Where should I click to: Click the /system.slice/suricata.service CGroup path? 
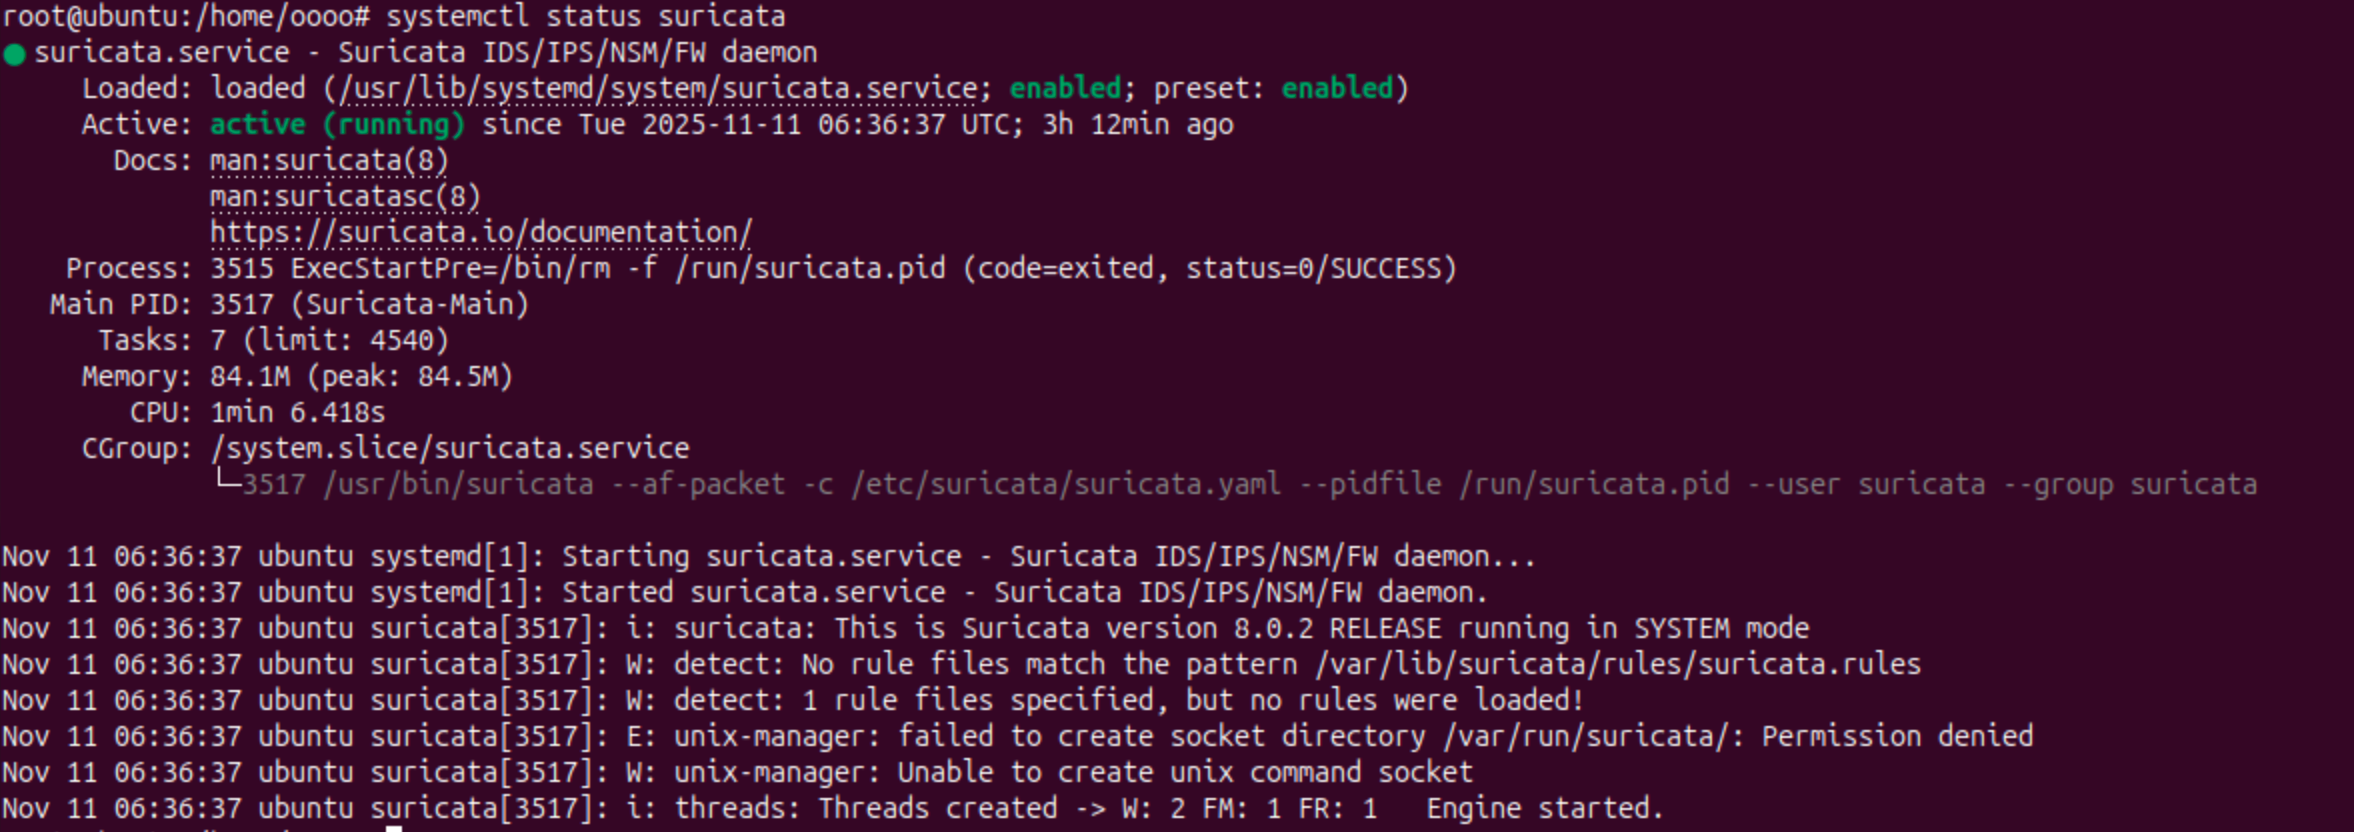(450, 449)
